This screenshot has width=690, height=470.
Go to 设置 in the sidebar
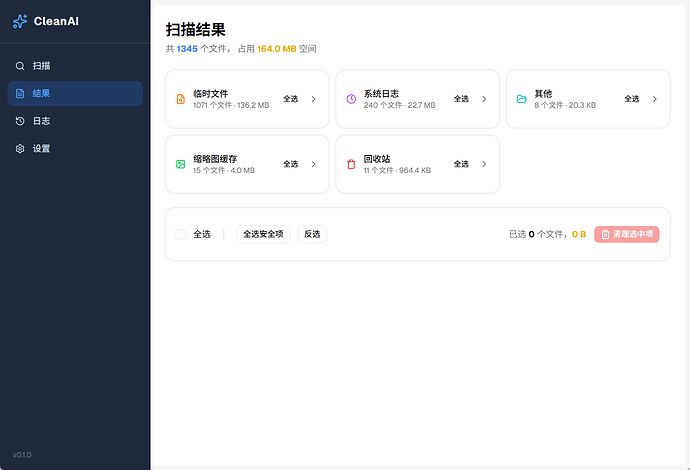(x=75, y=149)
